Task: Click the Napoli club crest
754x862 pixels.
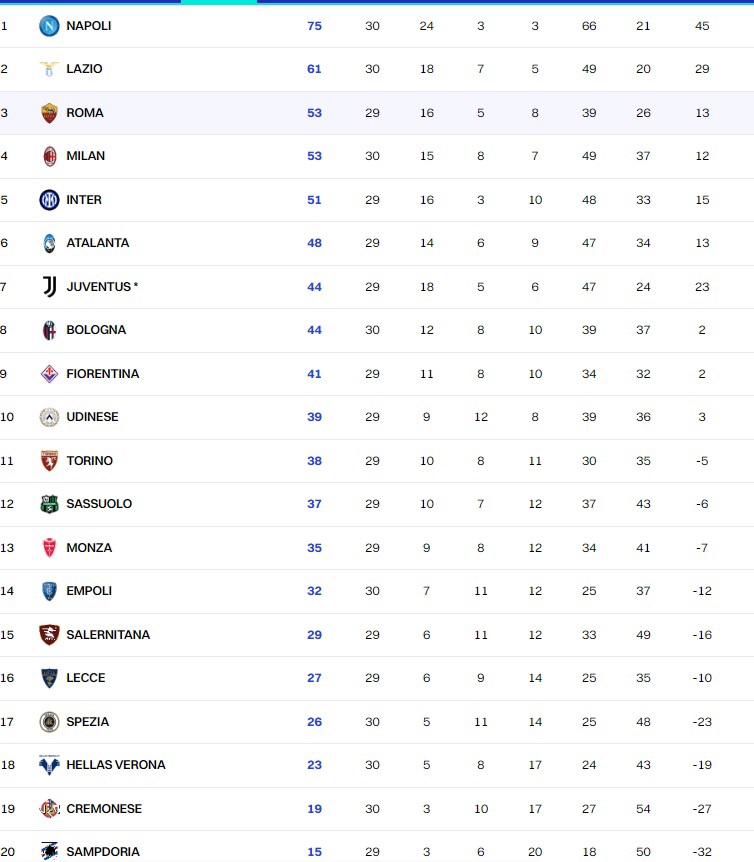Action: (49, 26)
